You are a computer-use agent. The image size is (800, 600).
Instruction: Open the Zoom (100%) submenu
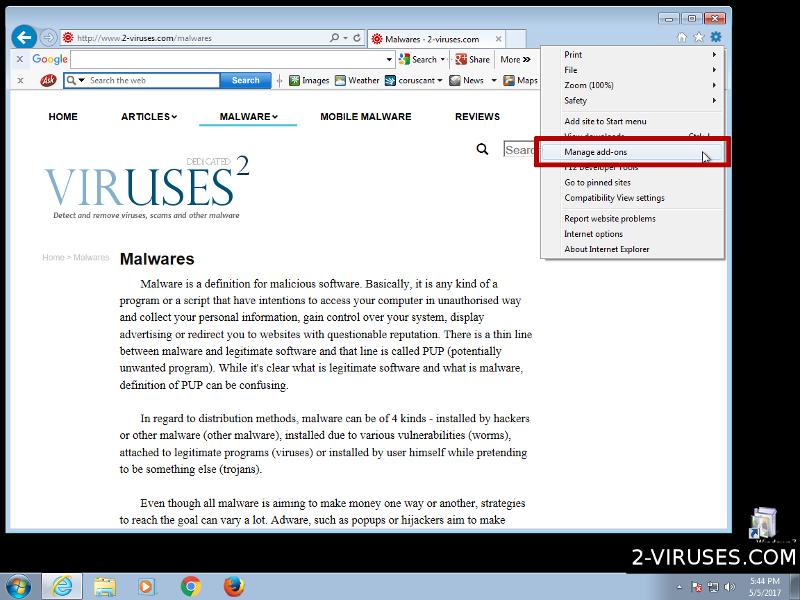633,85
